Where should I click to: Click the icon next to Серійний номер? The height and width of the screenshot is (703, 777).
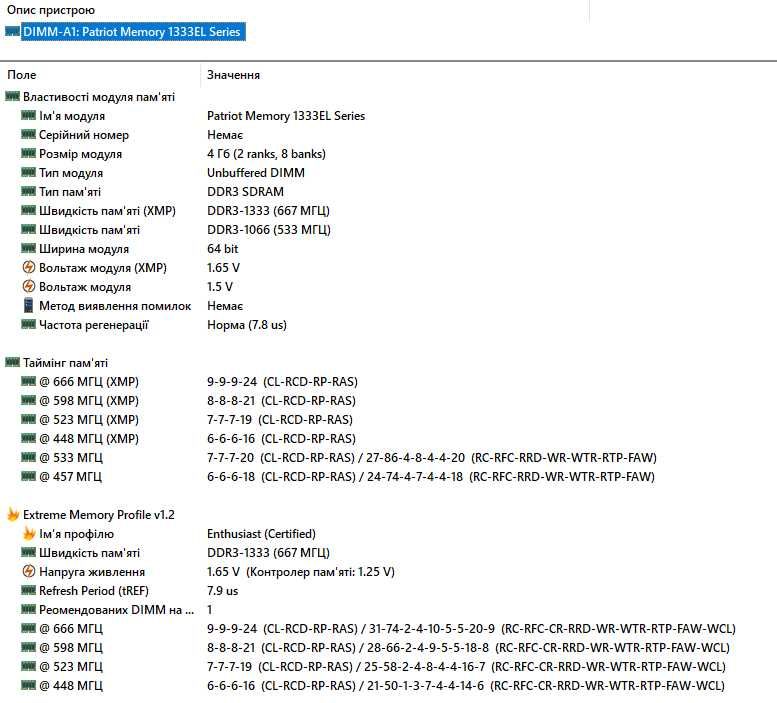(x=28, y=134)
